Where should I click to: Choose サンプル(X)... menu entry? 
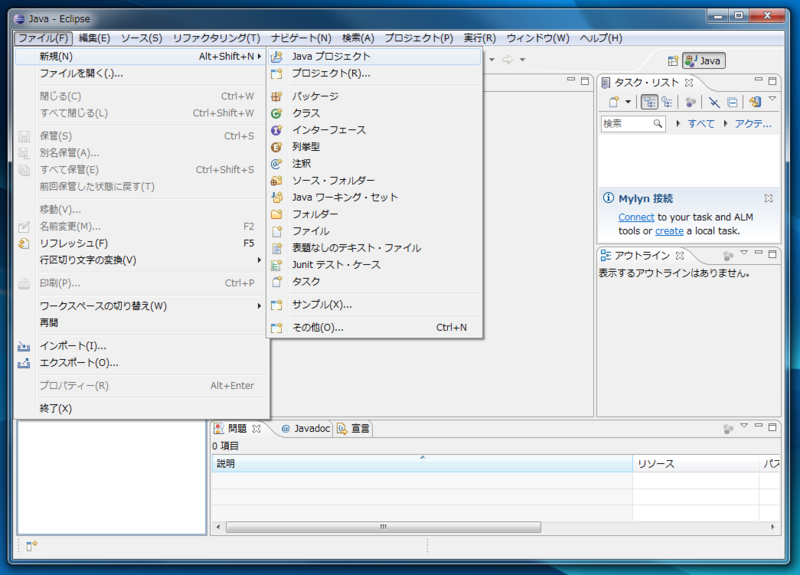click(x=374, y=305)
